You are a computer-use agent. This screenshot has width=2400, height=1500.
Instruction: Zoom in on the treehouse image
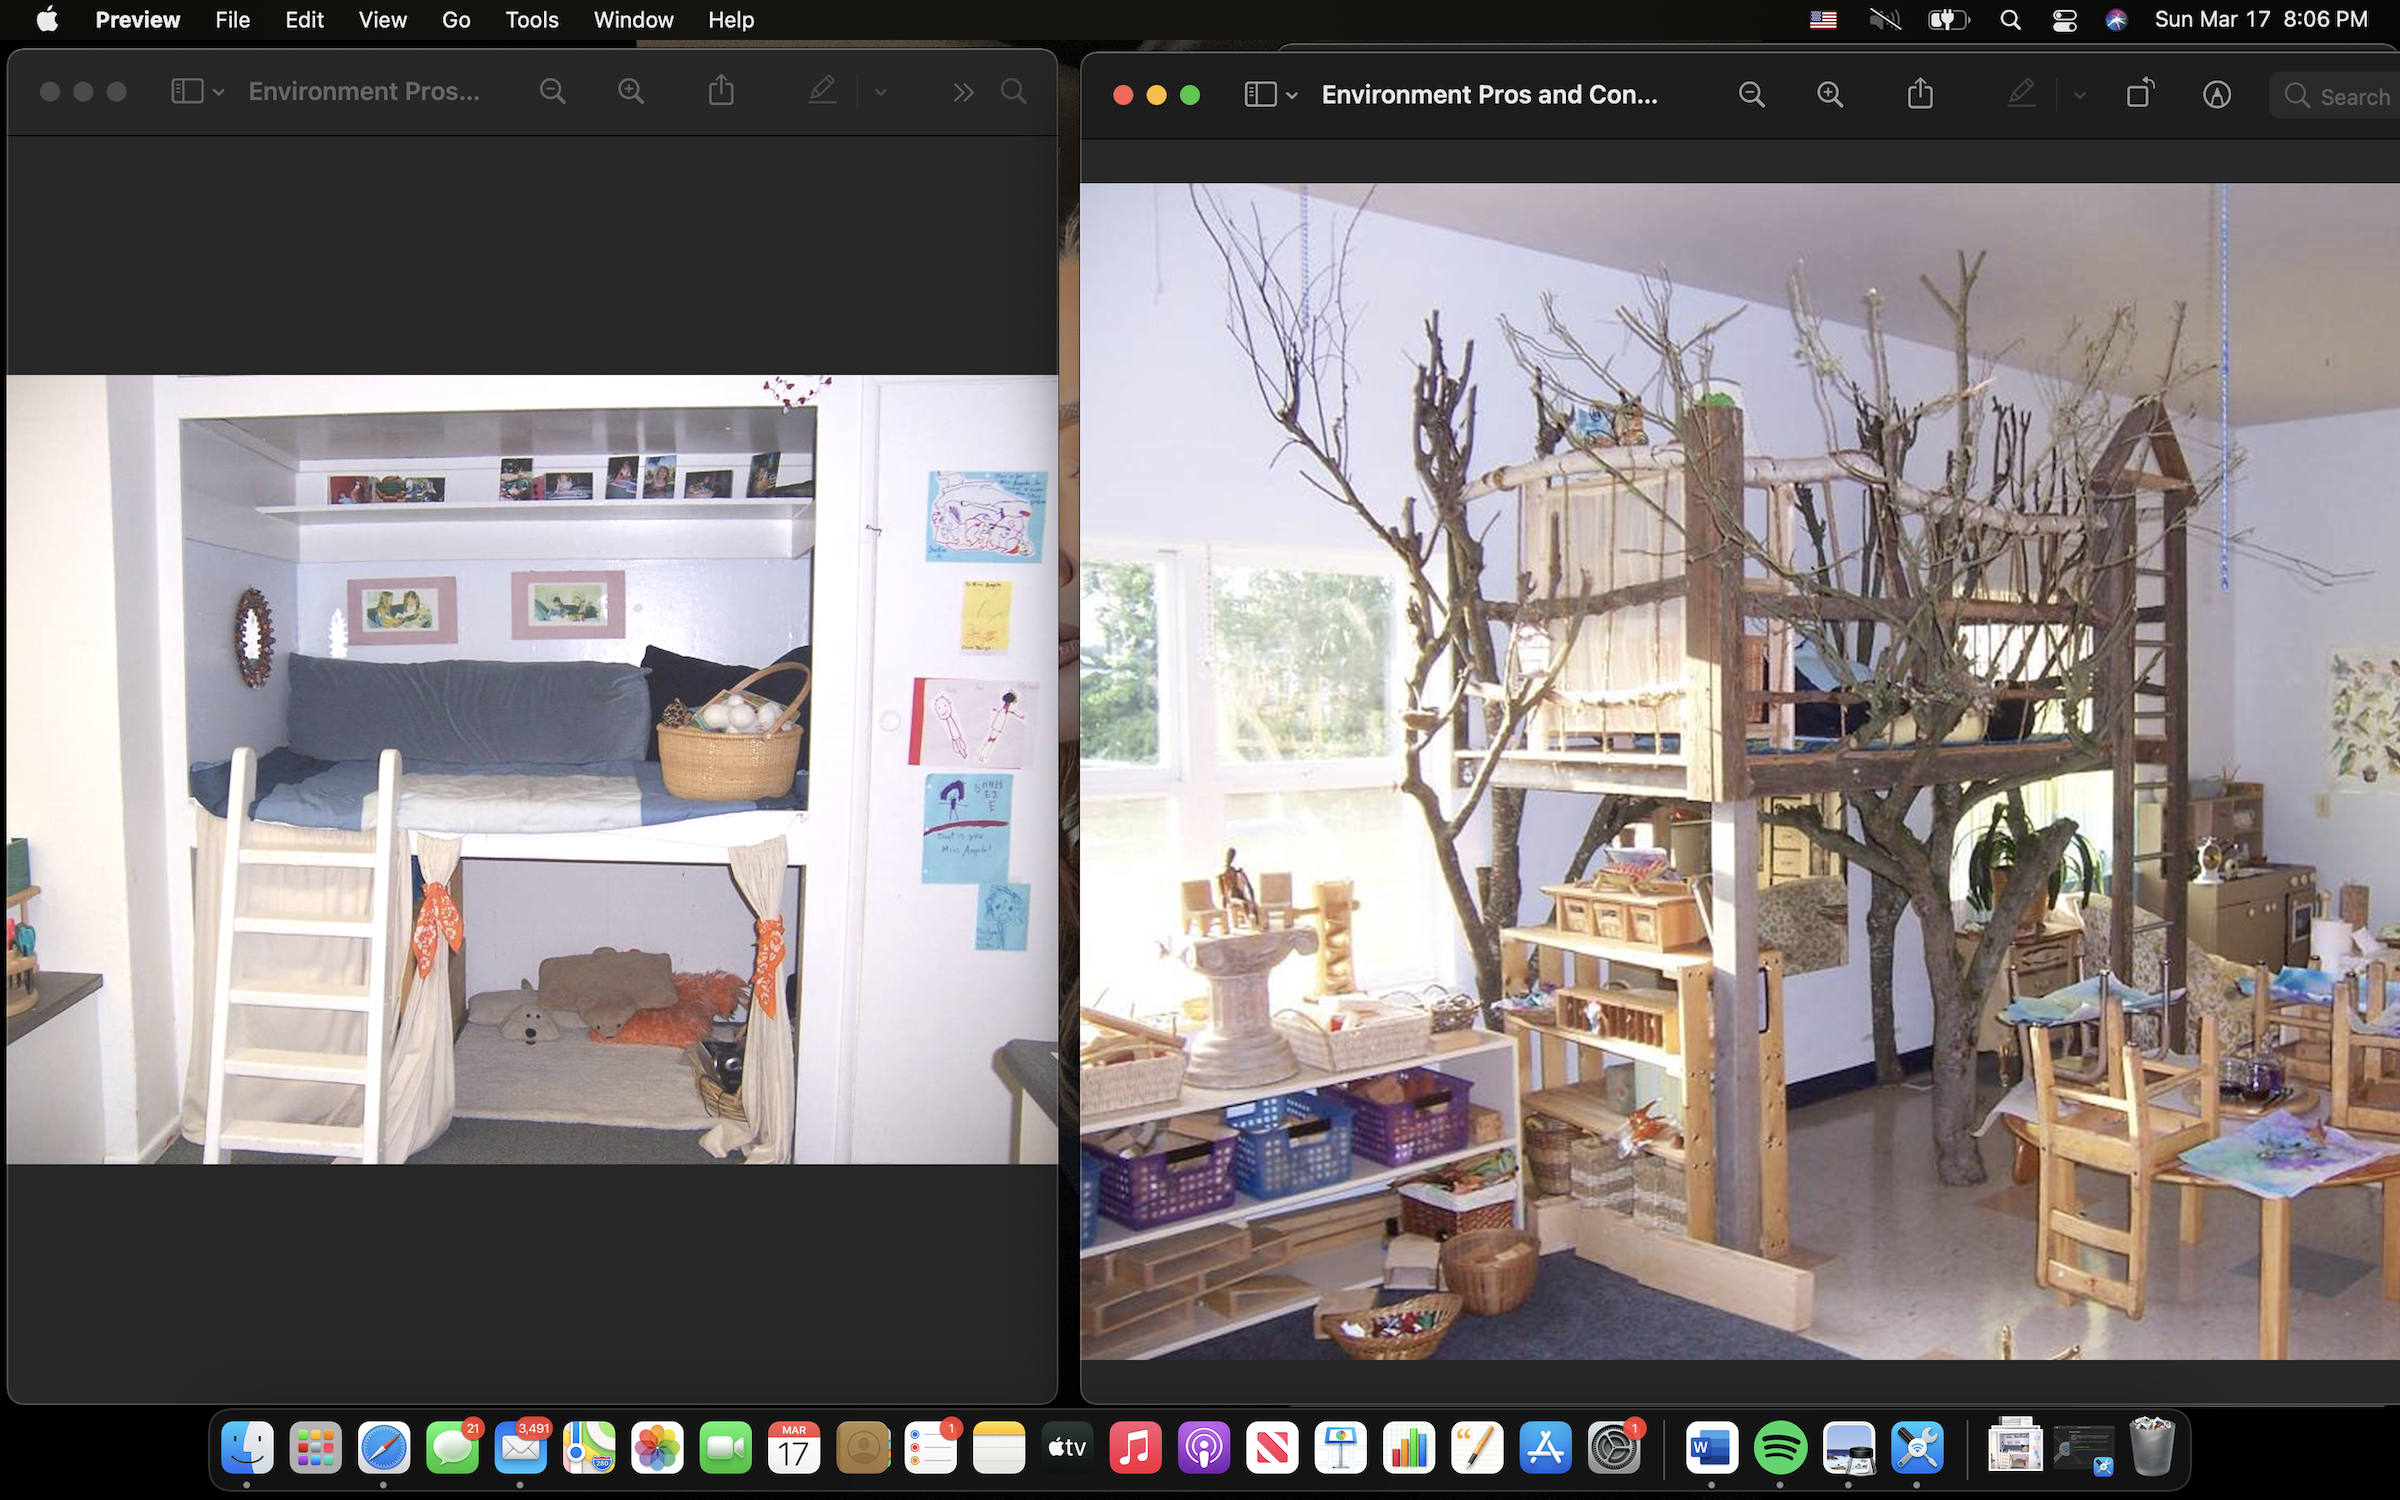coord(1830,95)
